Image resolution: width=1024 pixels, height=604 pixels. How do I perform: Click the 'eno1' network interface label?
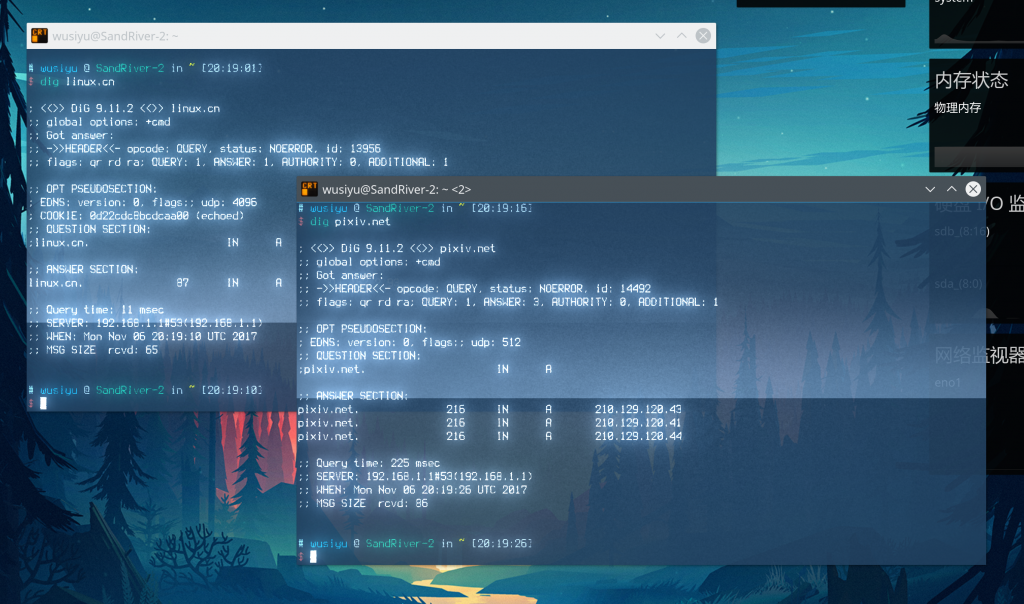[x=948, y=383]
